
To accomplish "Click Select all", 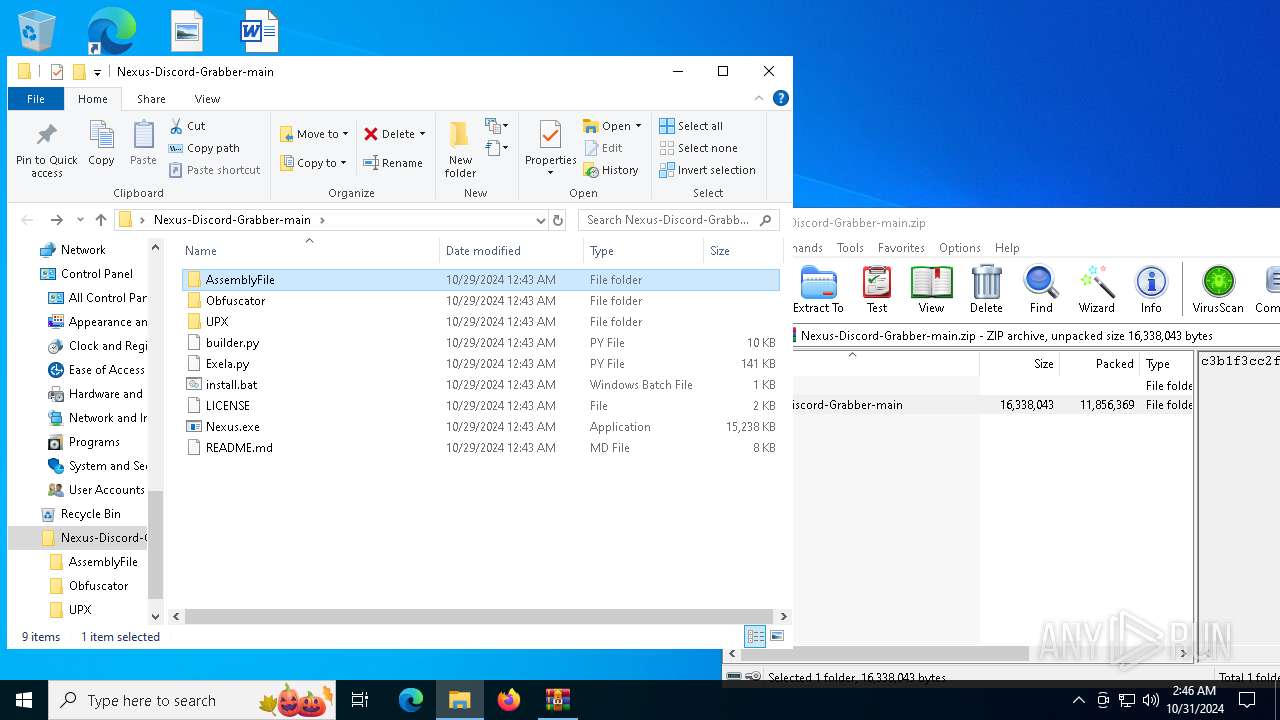I will (x=691, y=126).
